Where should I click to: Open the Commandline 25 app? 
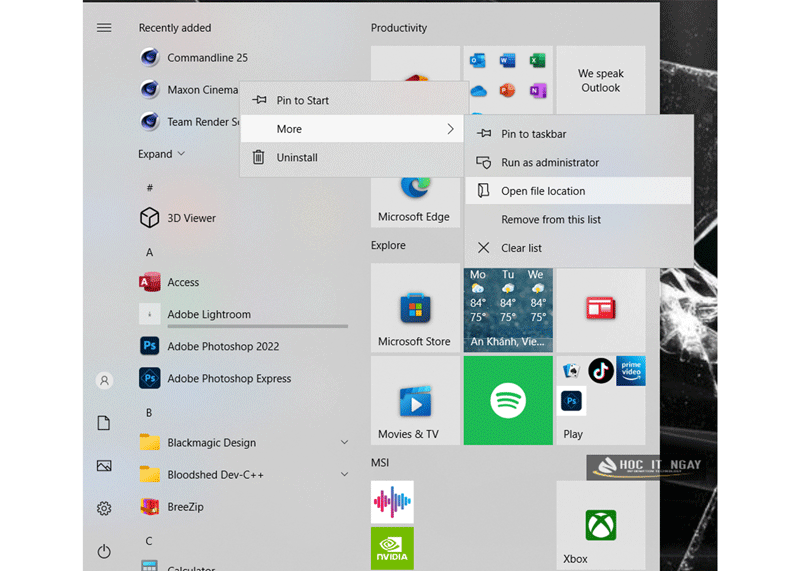[194, 58]
